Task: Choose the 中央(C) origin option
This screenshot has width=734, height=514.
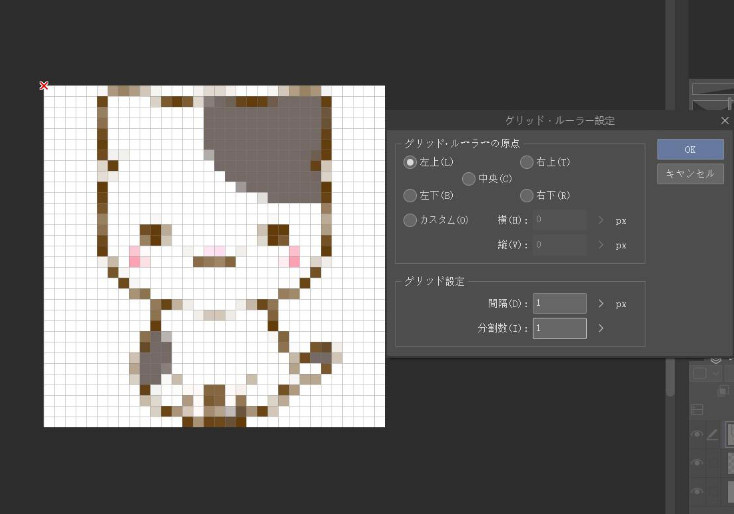Action: (468, 179)
